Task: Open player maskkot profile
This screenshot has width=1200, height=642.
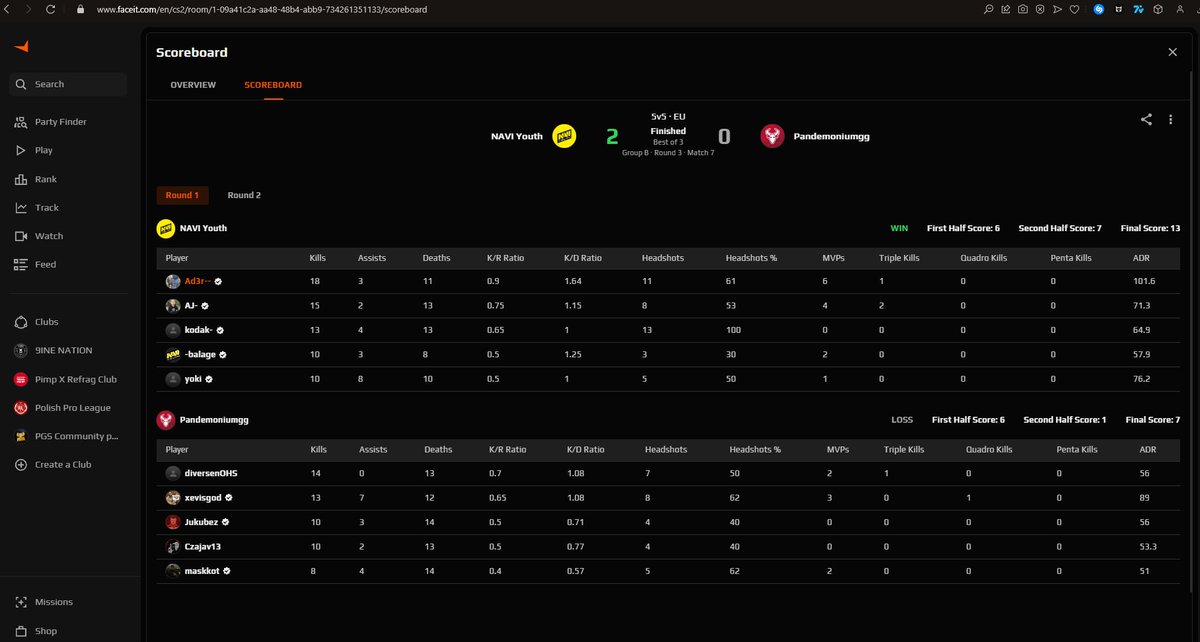Action: (x=201, y=571)
